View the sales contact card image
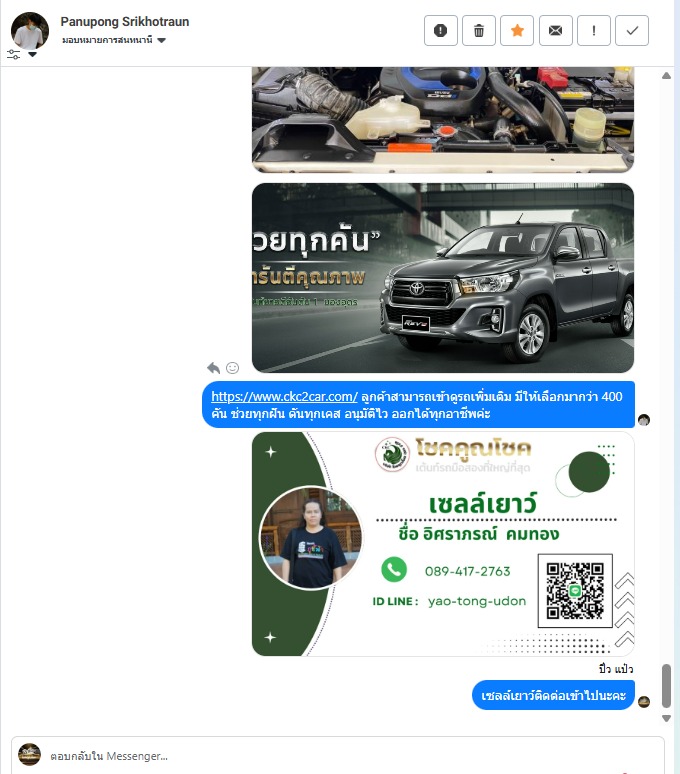The width and height of the screenshot is (680, 774). pos(443,544)
